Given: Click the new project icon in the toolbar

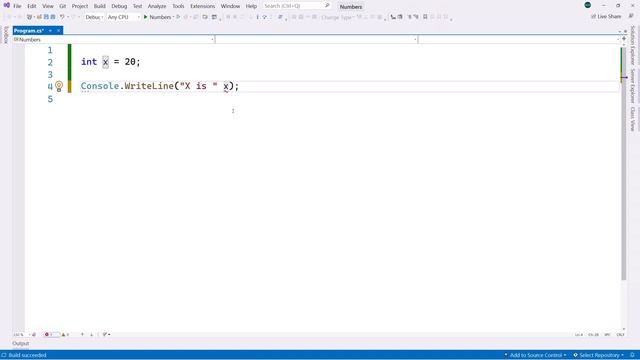Looking at the screenshot, I should (29, 17).
